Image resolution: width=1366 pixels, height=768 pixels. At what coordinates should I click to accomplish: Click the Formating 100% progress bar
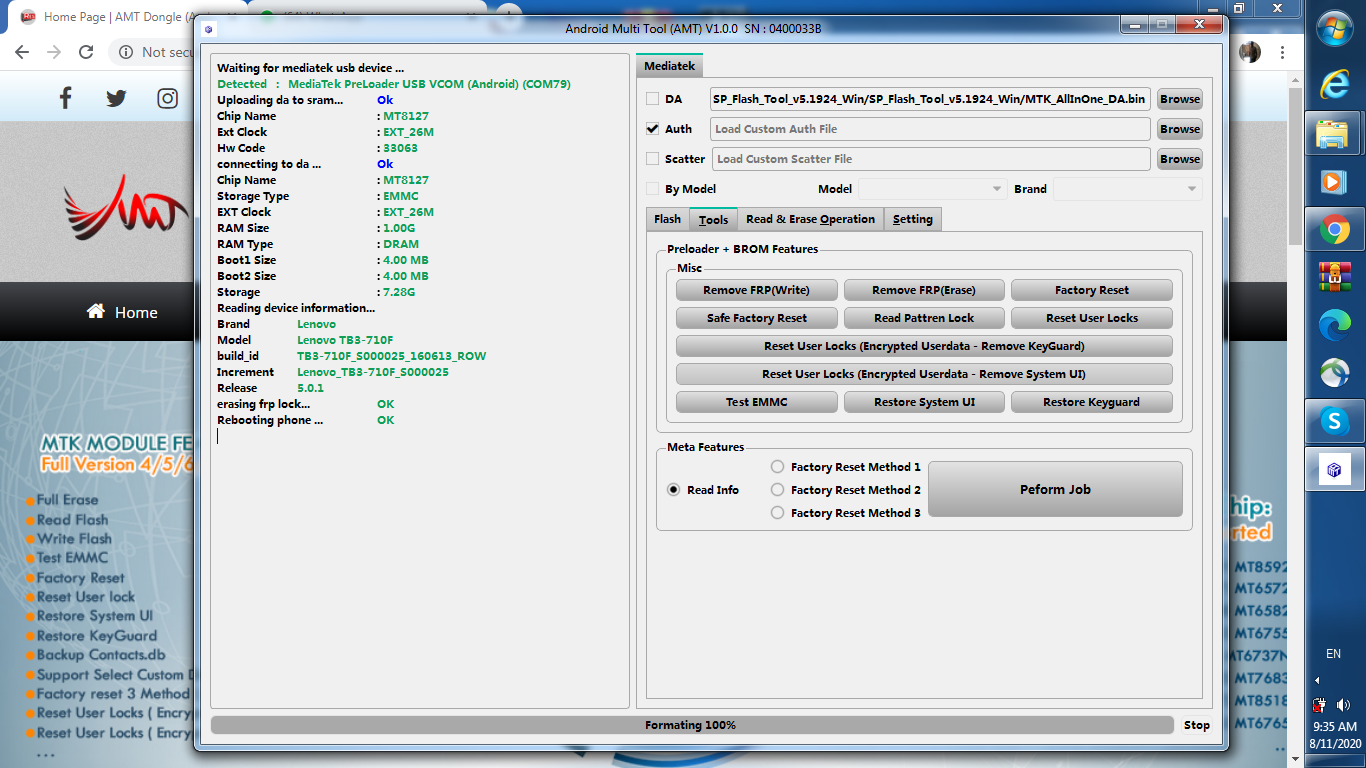(692, 725)
